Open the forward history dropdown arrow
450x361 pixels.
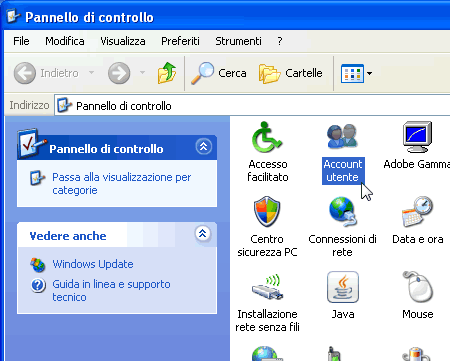tap(142, 72)
